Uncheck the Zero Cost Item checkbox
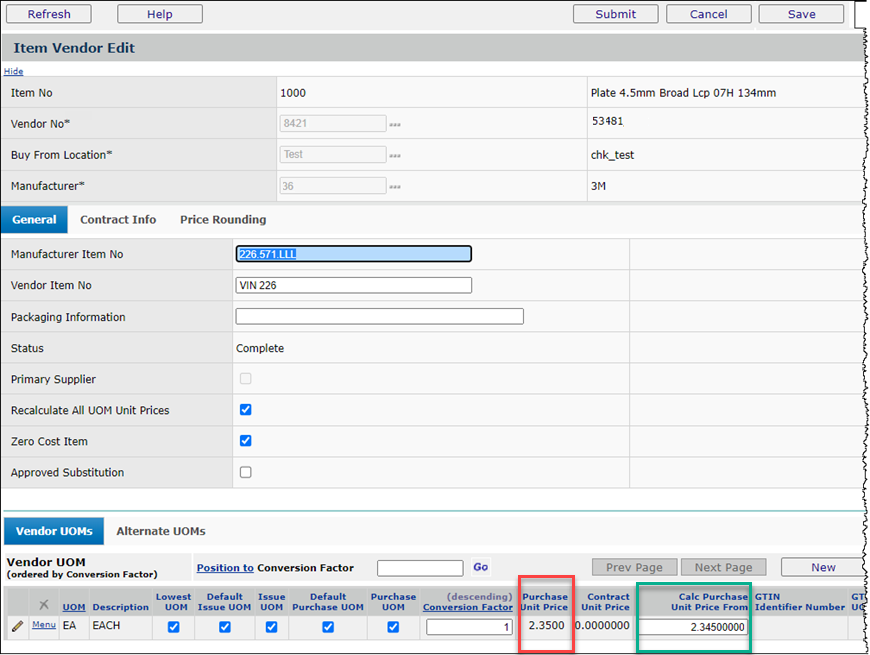Image resolution: width=870 pixels, height=655 pixels. coord(246,441)
